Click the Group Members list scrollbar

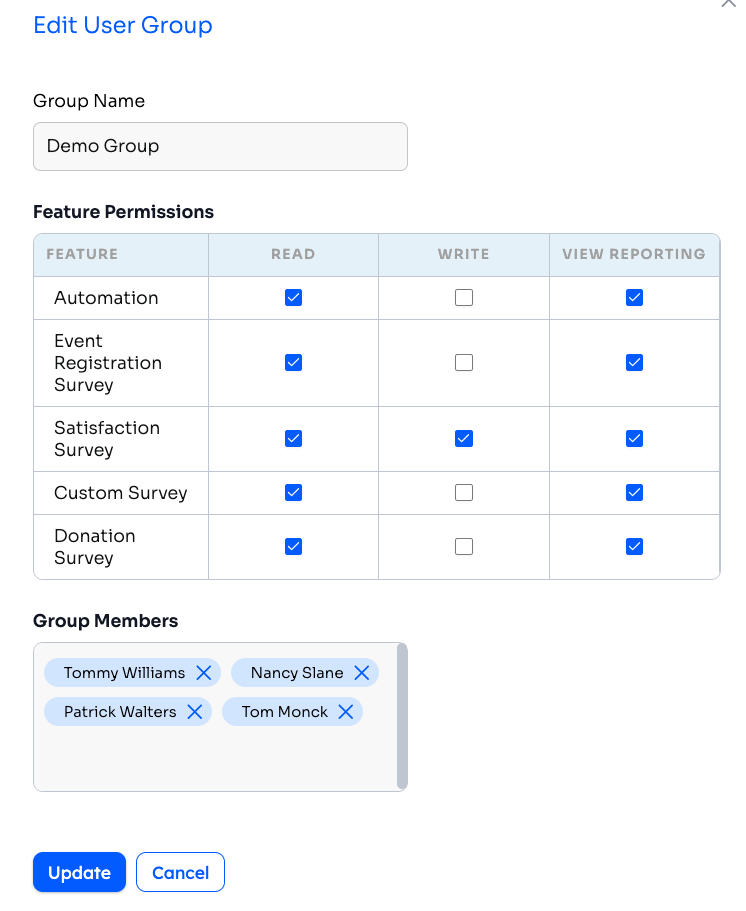402,716
